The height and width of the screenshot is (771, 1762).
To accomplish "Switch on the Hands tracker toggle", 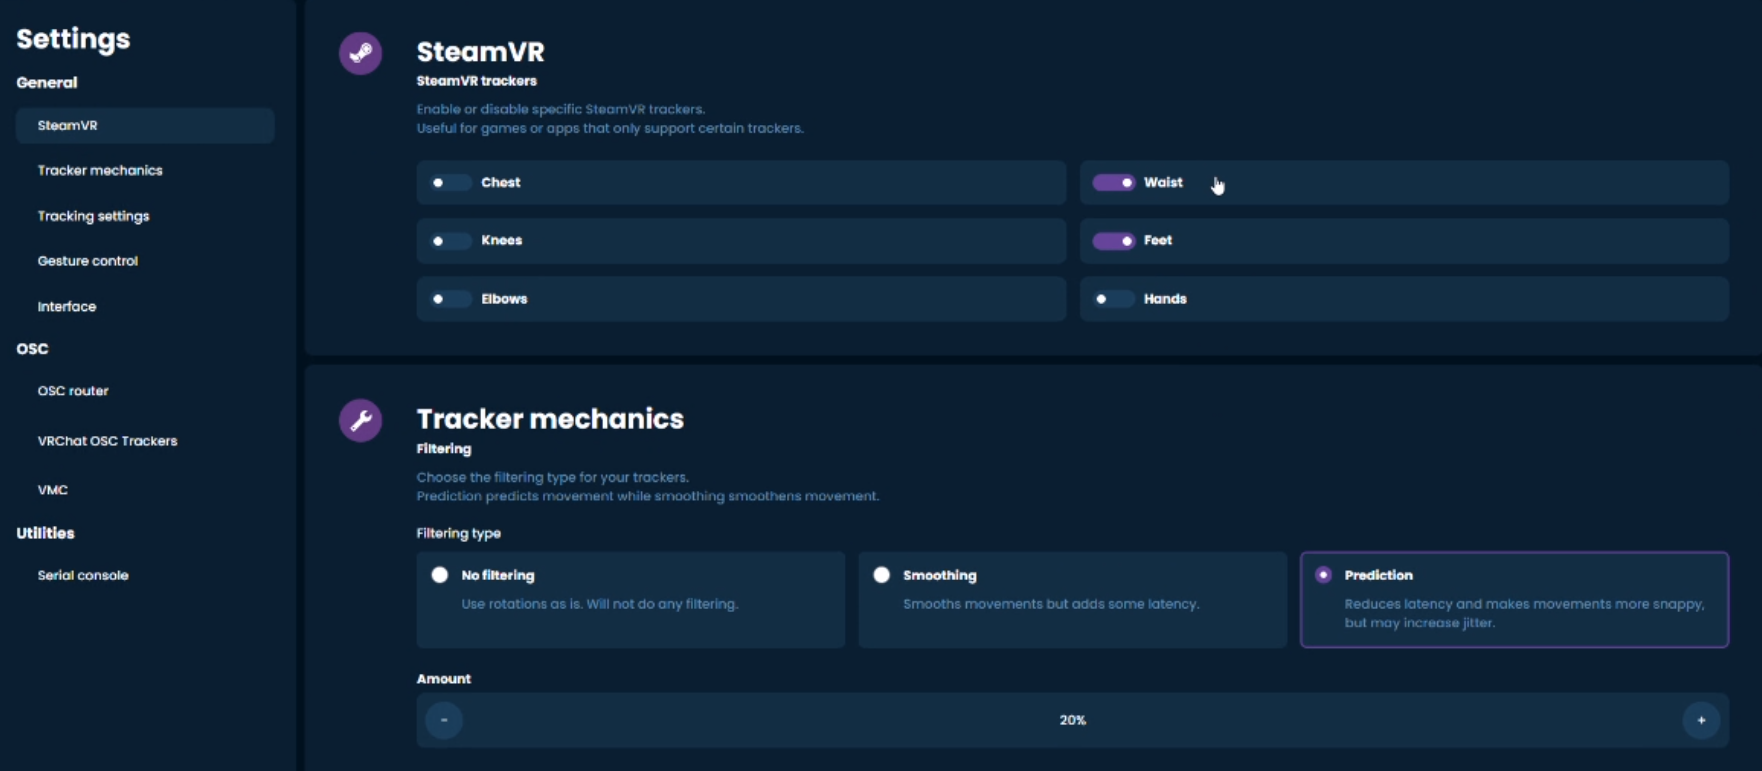I will coord(1113,299).
